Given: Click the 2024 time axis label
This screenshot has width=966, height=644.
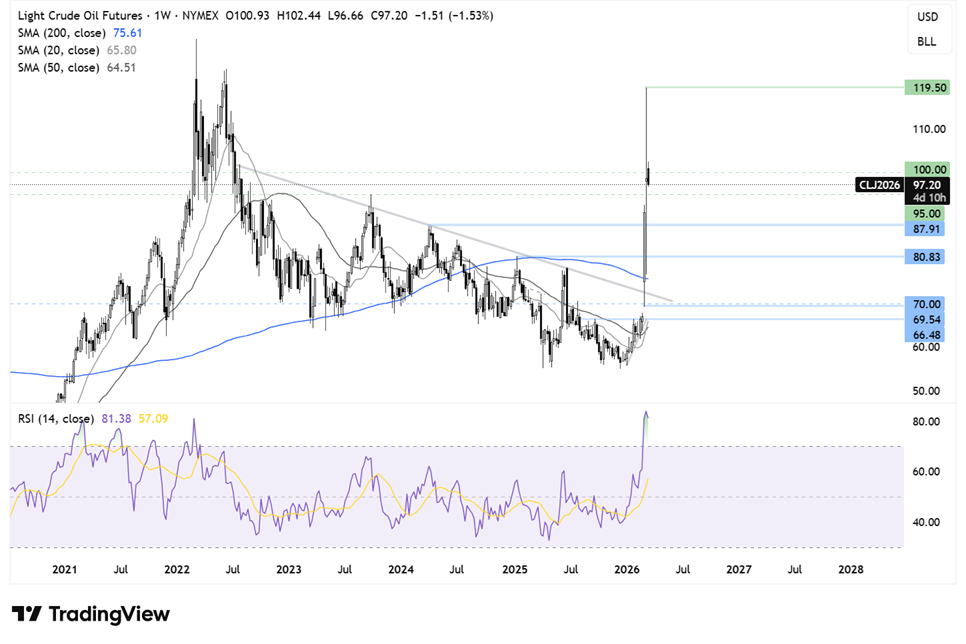Looking at the screenshot, I should pyautogui.click(x=401, y=569).
